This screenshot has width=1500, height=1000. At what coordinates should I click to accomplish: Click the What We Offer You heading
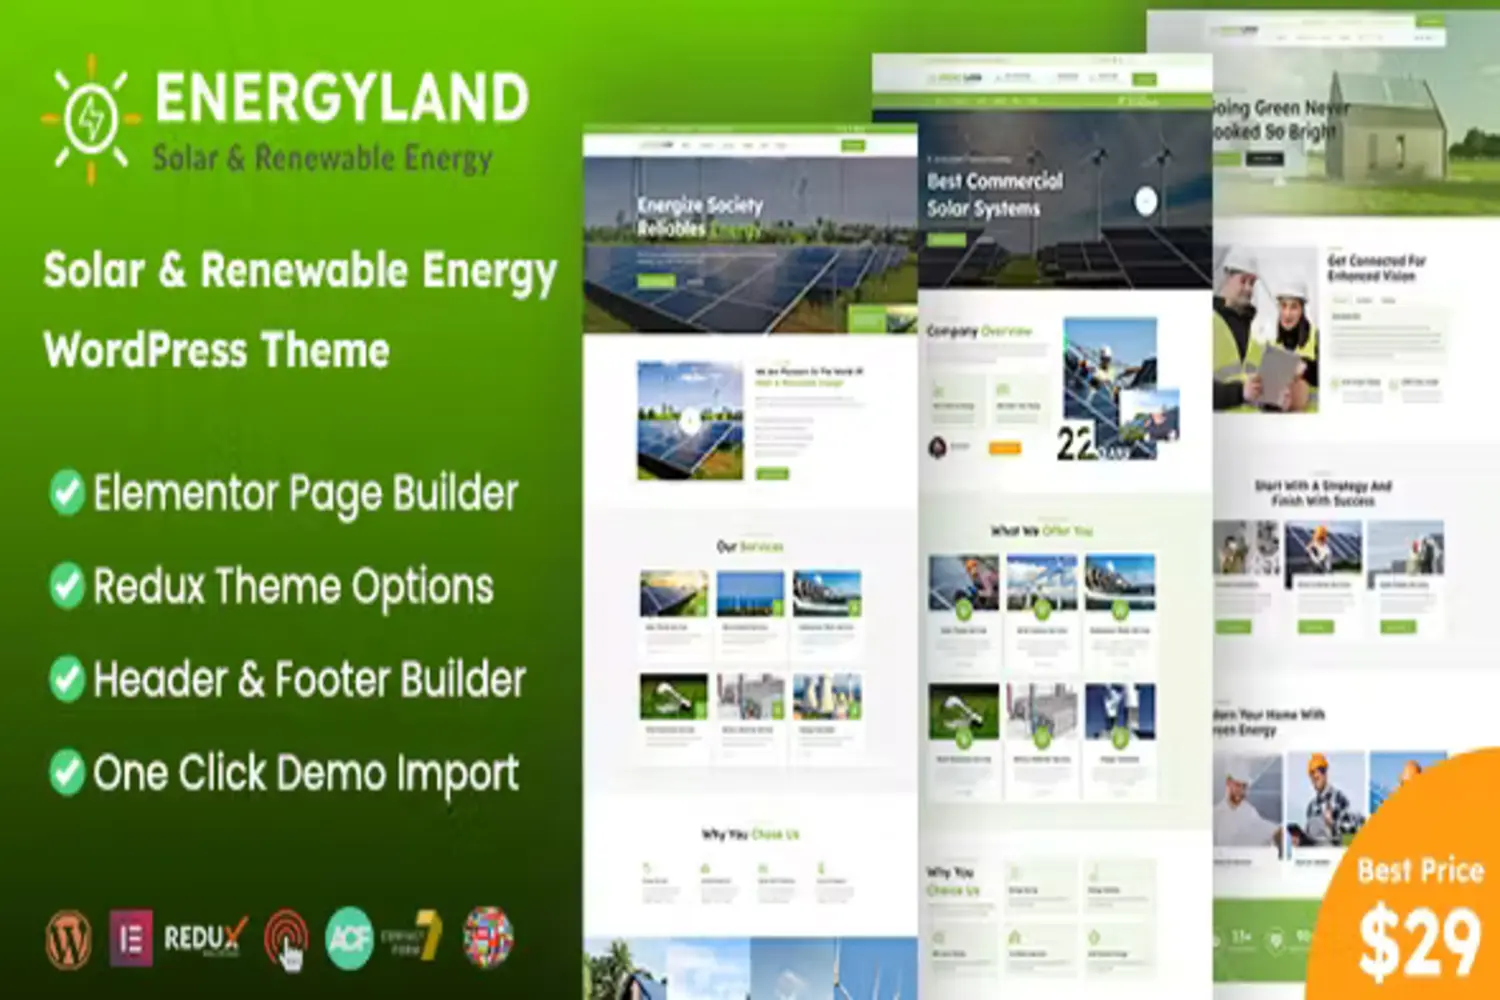pos(1041,530)
